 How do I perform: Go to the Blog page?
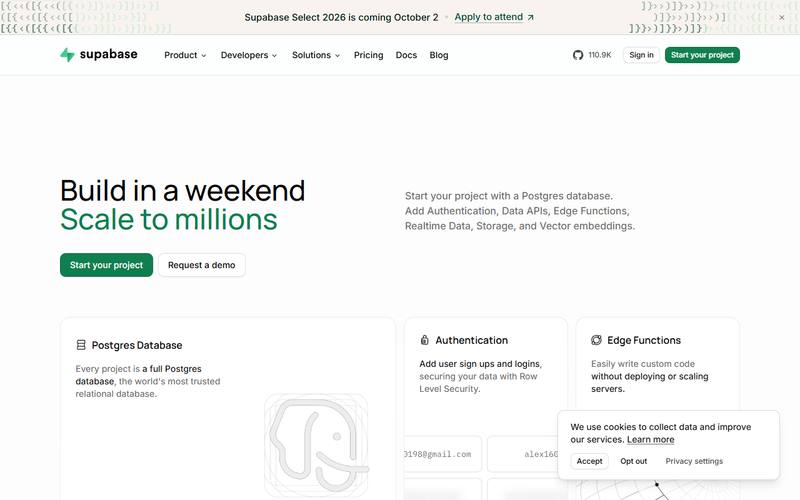tap(439, 55)
